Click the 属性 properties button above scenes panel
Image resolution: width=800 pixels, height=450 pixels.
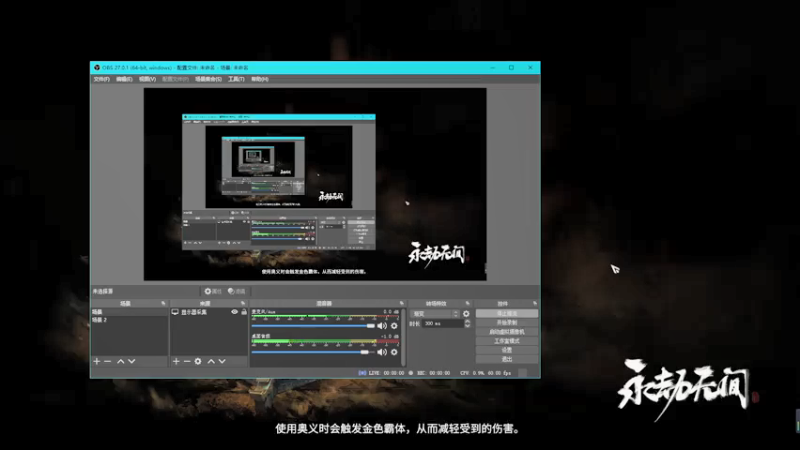click(x=213, y=291)
